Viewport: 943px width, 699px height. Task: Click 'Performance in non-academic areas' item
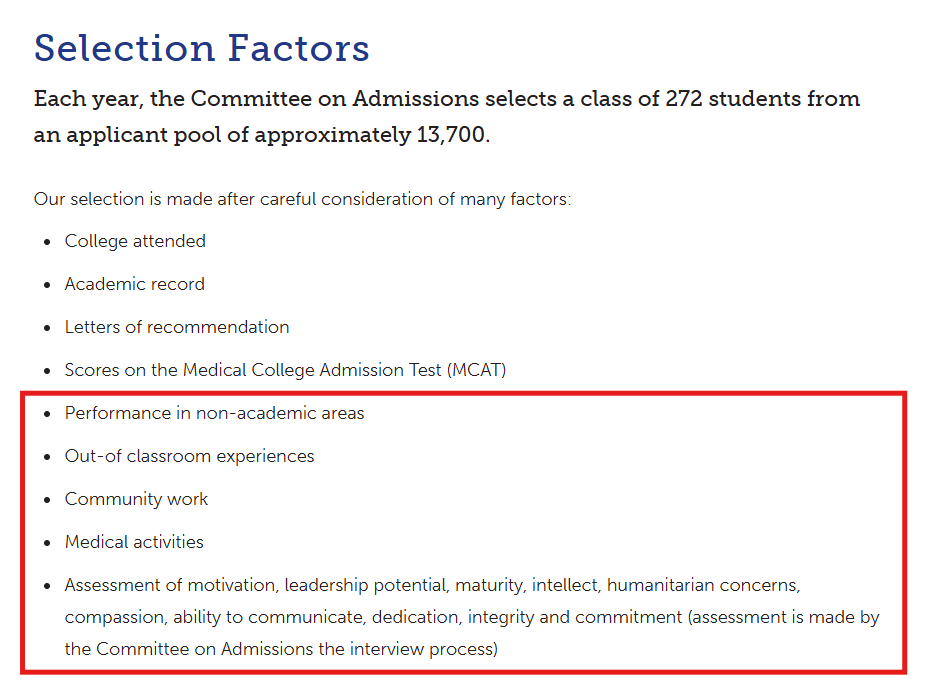[215, 413]
